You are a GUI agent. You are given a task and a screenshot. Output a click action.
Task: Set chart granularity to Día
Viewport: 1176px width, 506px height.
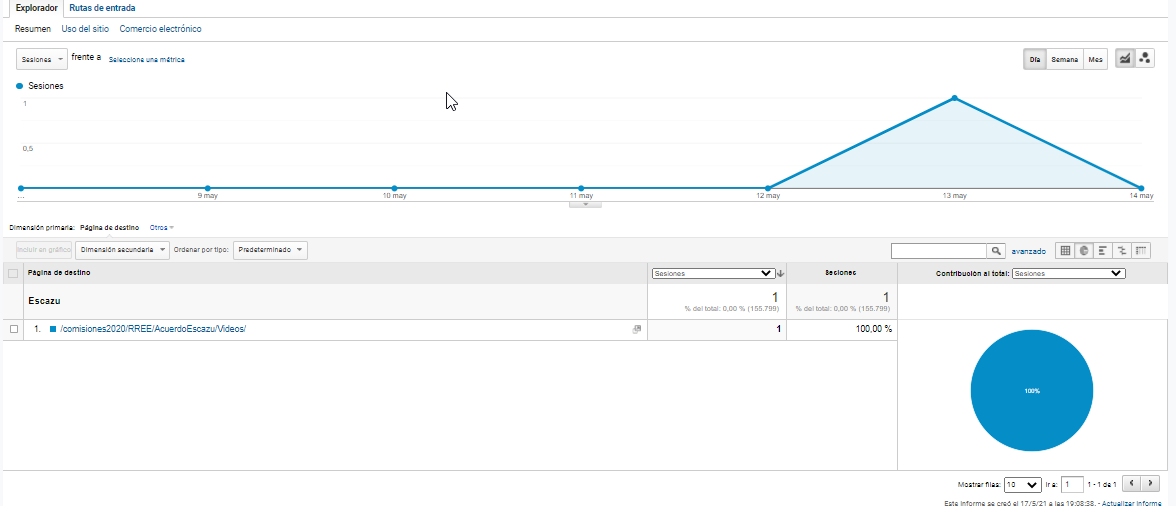click(x=1035, y=59)
